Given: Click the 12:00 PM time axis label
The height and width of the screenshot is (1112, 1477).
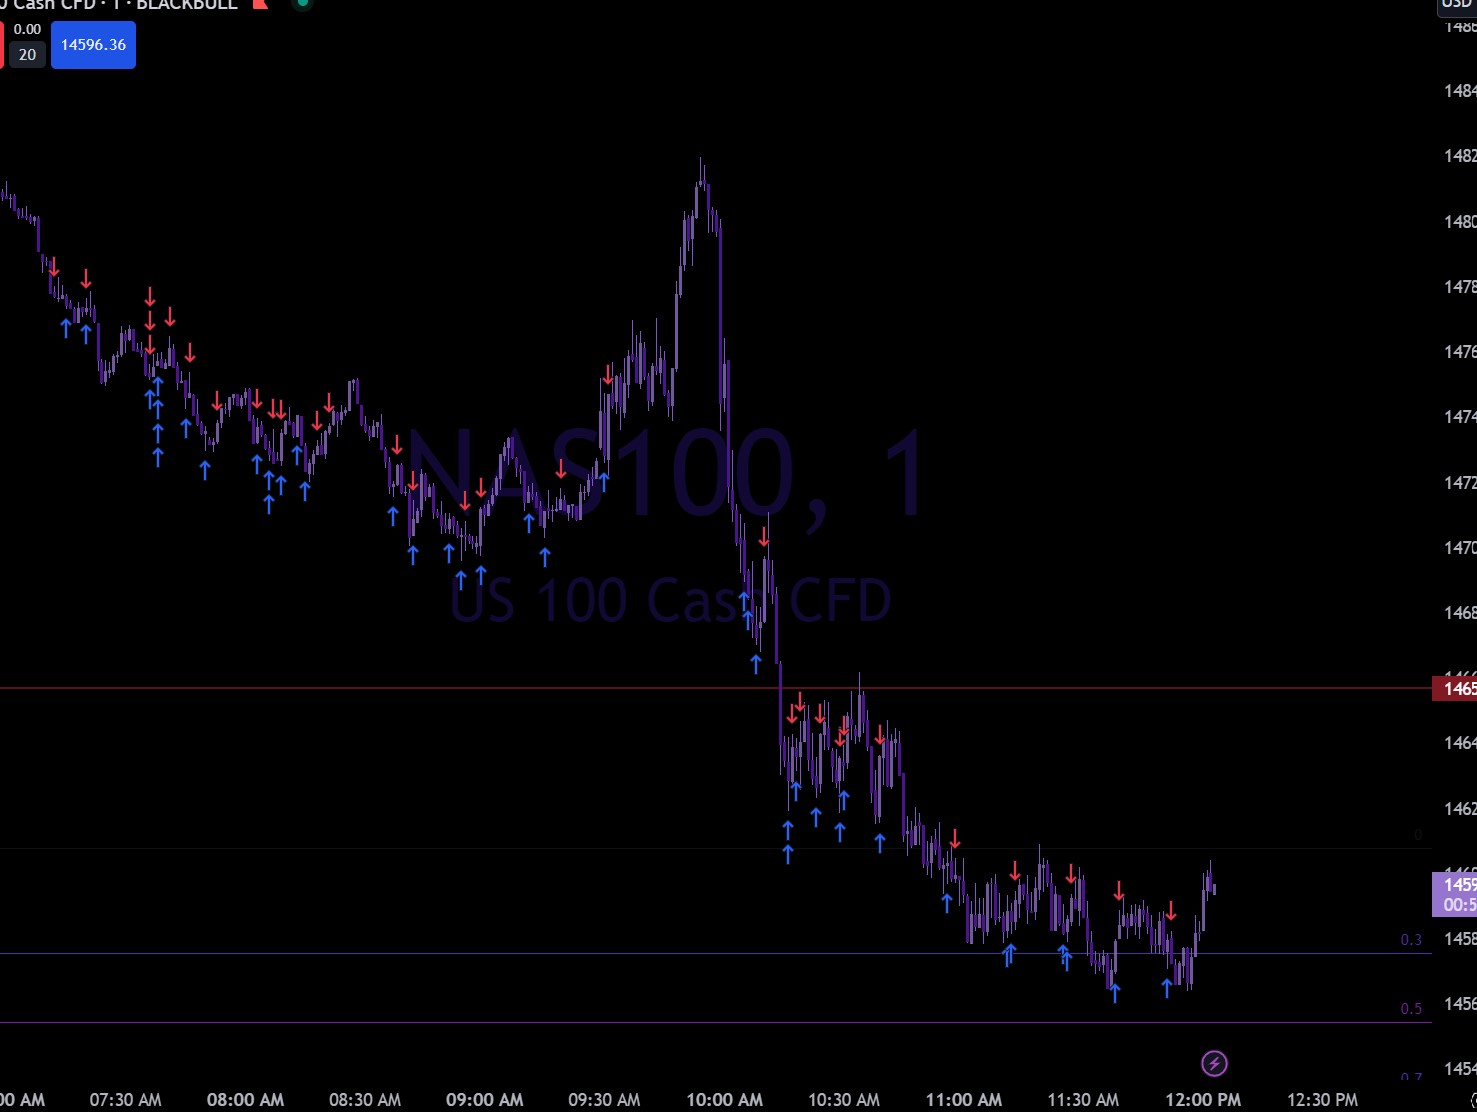Looking at the screenshot, I should click(1203, 1100).
